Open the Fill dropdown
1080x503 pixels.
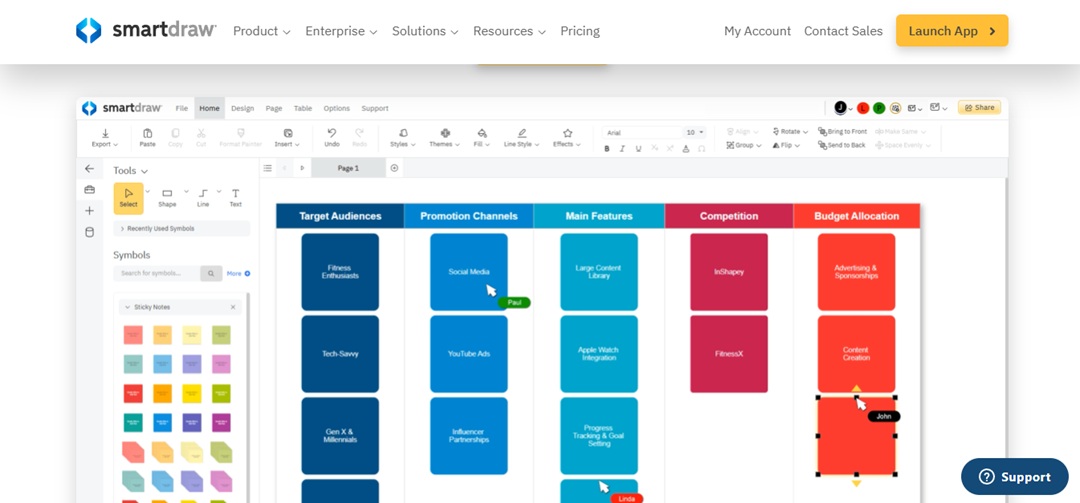pyautogui.click(x=482, y=138)
